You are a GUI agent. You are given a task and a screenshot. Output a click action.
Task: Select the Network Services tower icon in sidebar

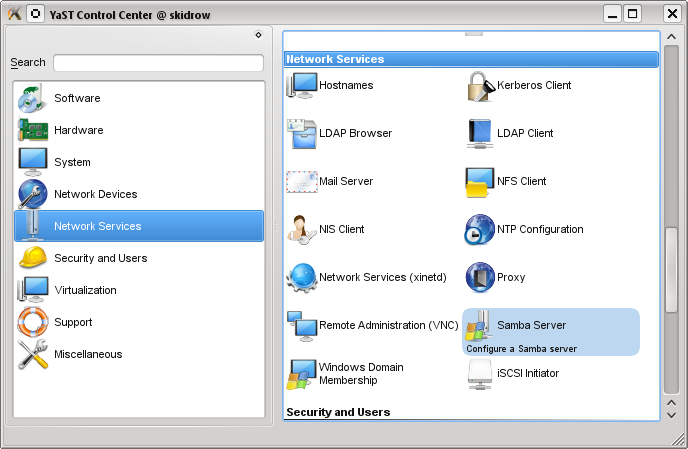click(x=33, y=226)
